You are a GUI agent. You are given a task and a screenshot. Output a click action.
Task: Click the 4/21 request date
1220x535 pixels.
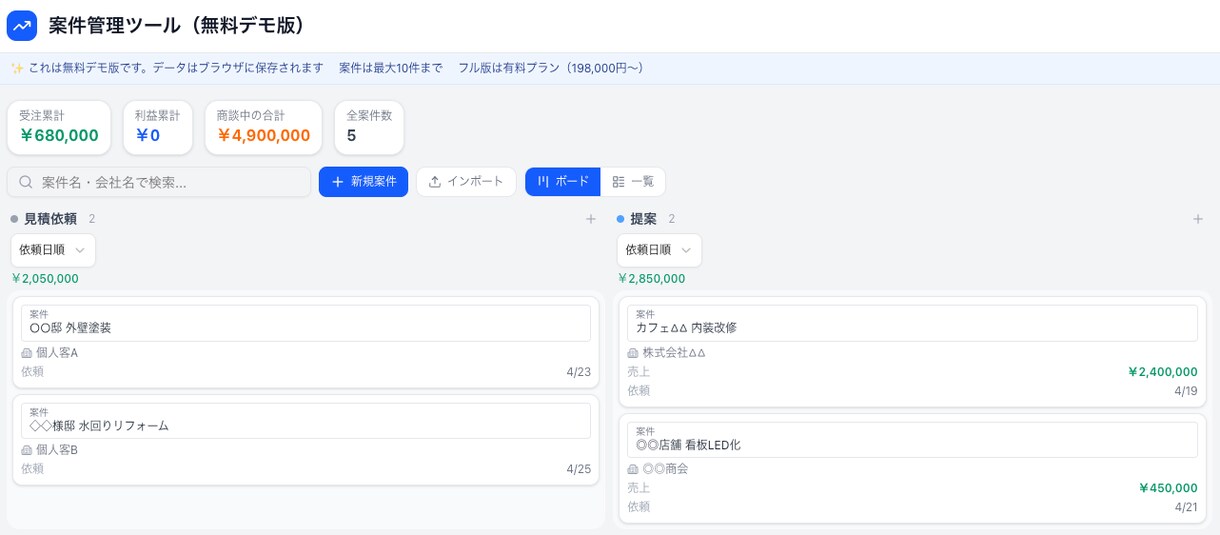tap(1185, 507)
